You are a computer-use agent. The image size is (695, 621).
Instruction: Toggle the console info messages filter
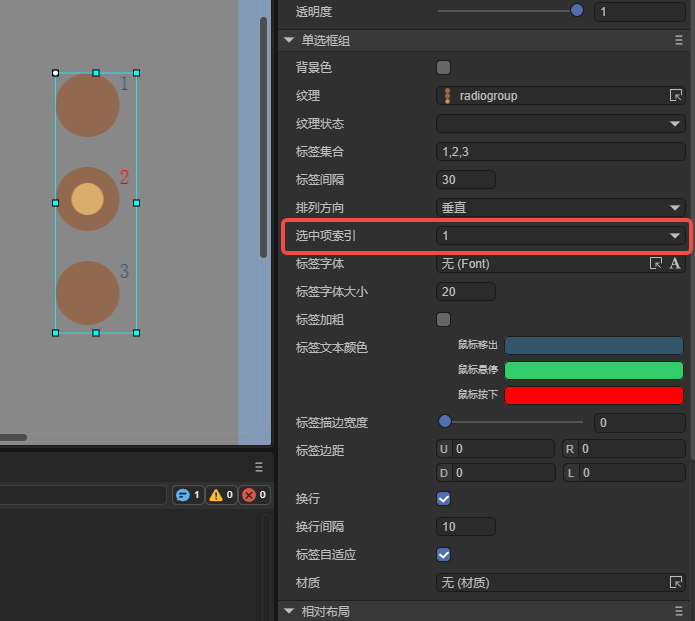pos(188,495)
